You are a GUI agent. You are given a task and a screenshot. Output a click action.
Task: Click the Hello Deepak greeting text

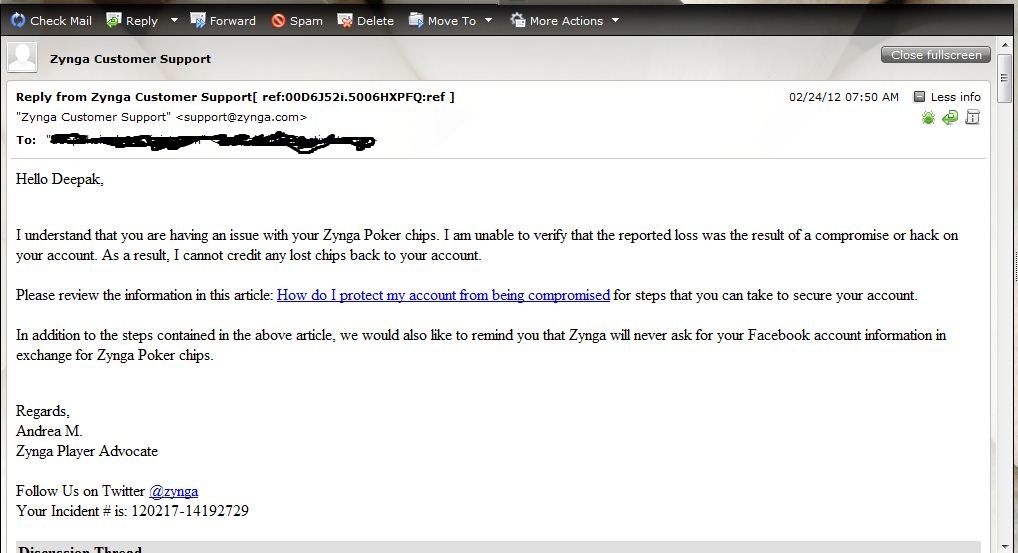coord(60,179)
